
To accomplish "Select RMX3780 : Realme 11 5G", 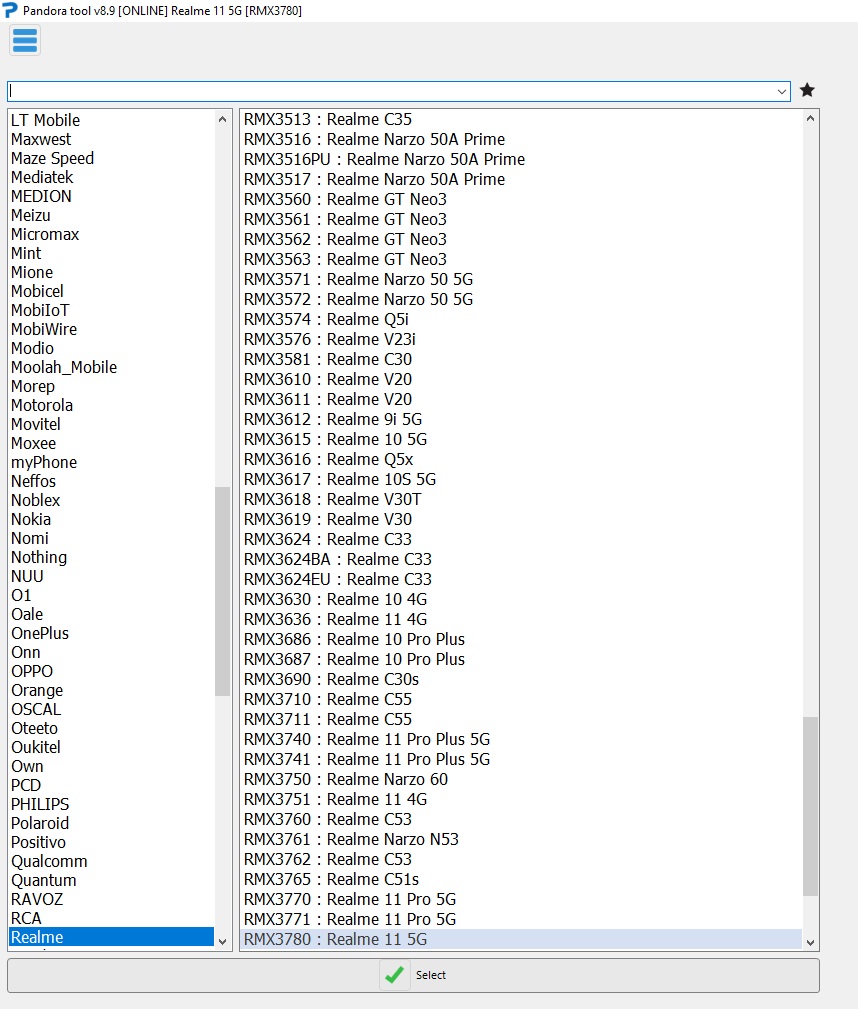I will tap(521, 940).
